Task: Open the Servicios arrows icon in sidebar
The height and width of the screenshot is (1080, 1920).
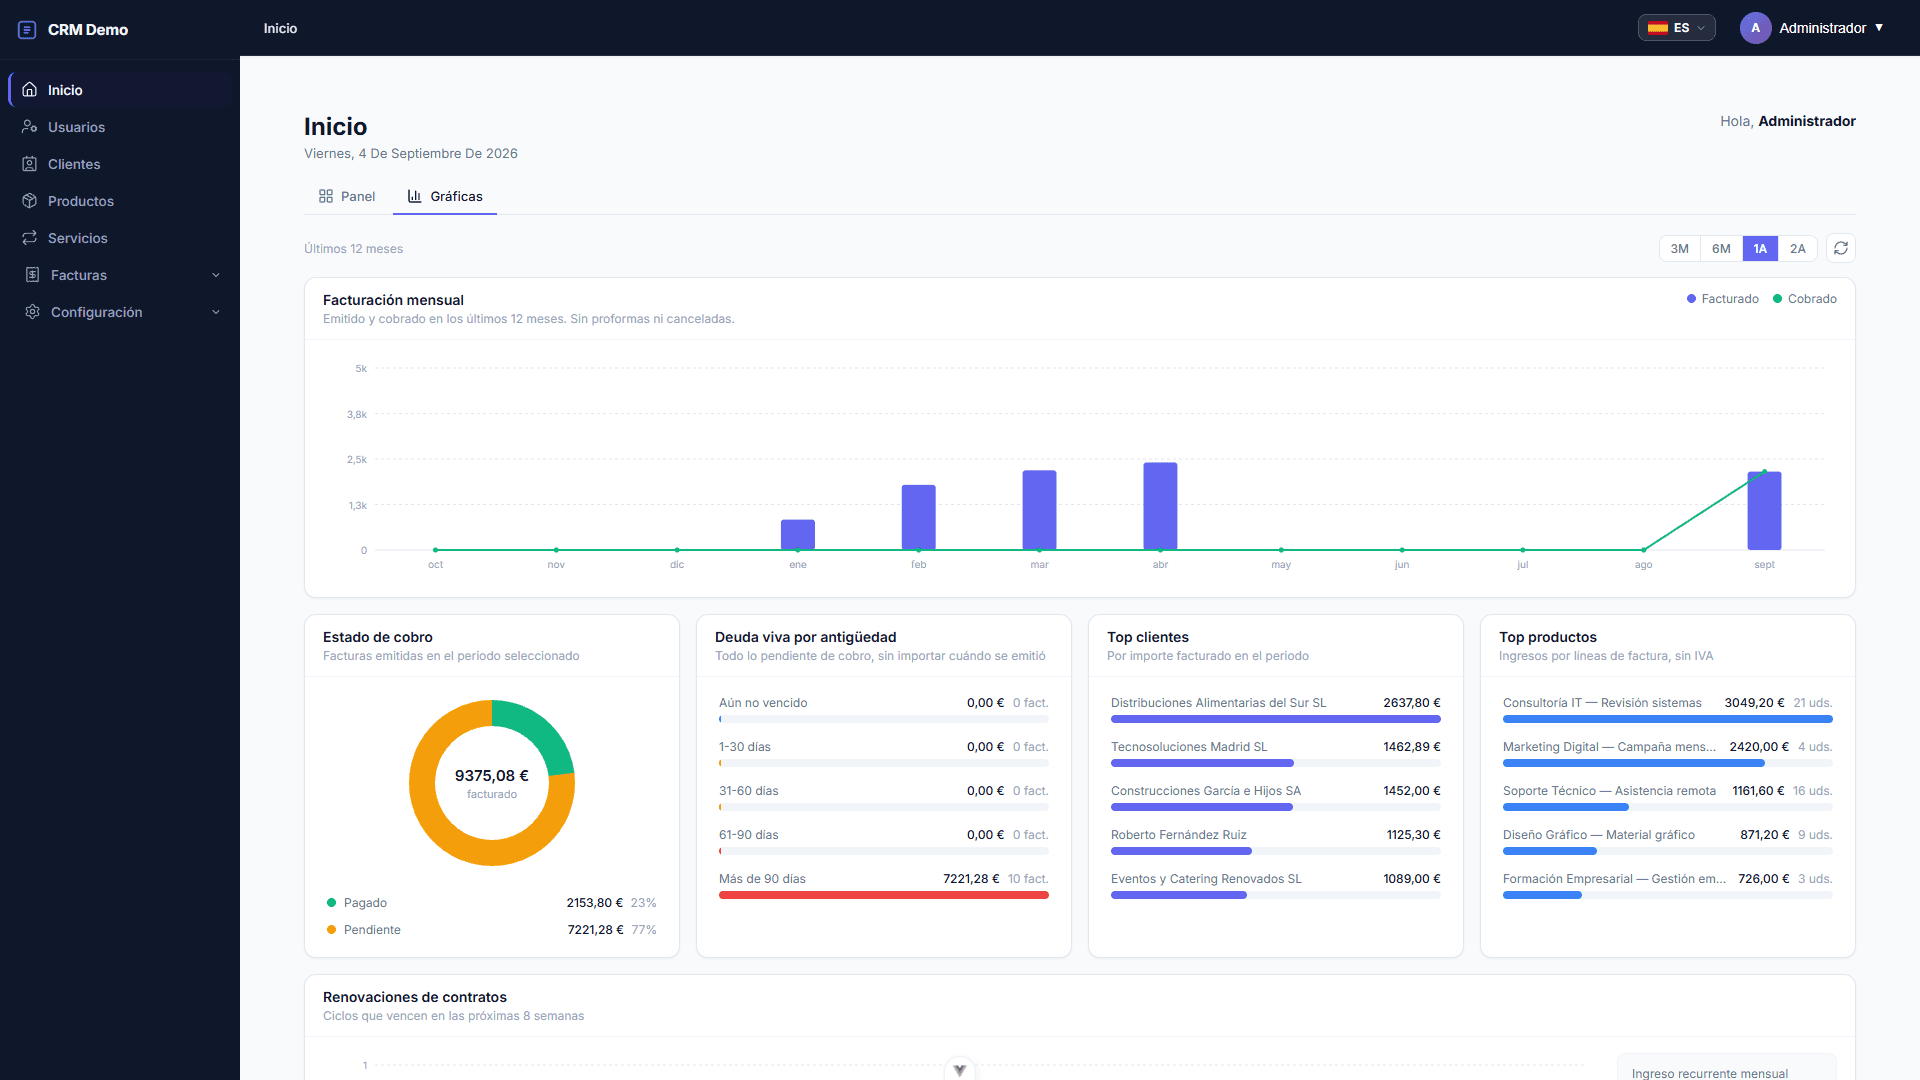Action: (x=30, y=238)
